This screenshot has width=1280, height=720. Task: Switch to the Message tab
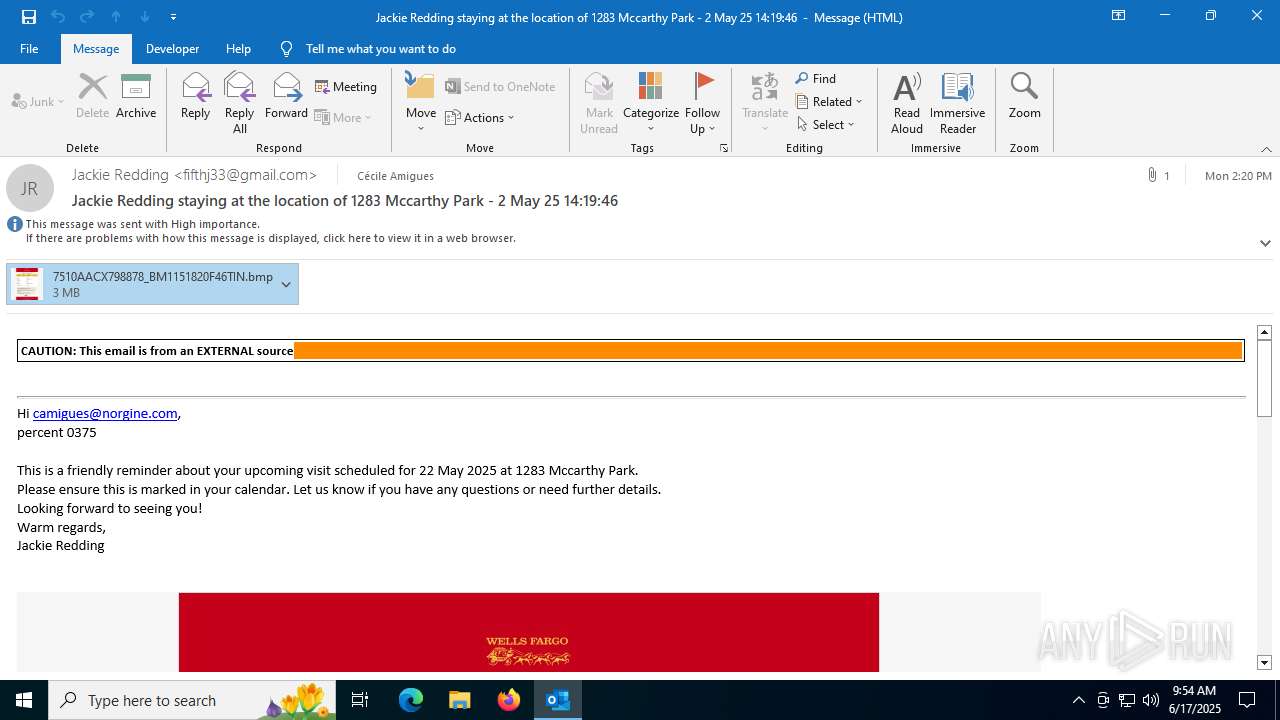(x=96, y=49)
